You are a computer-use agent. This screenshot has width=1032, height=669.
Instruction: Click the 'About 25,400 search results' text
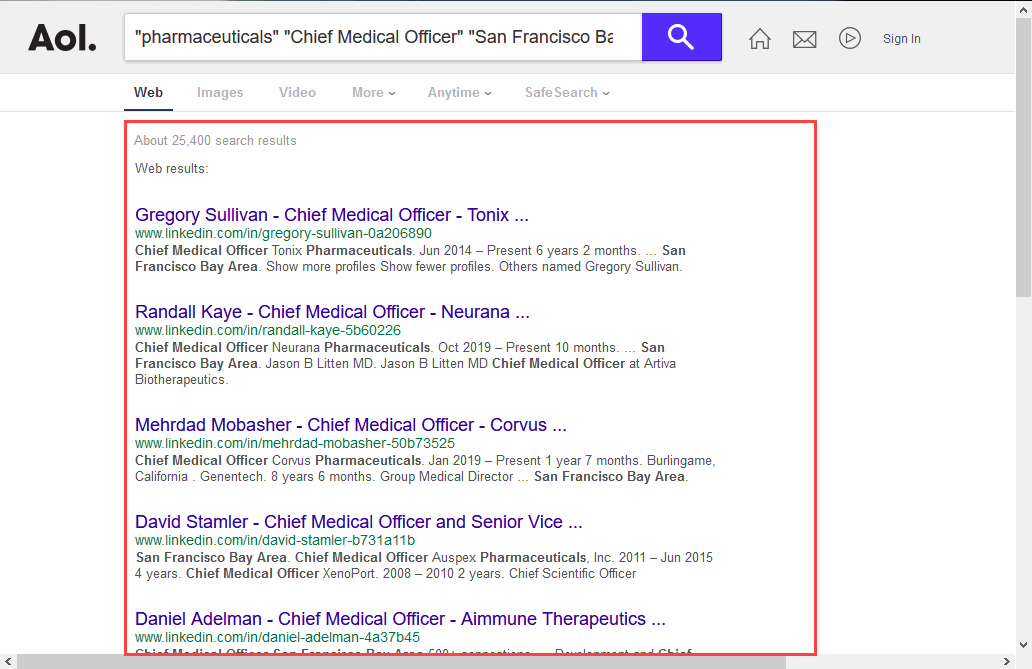[215, 140]
